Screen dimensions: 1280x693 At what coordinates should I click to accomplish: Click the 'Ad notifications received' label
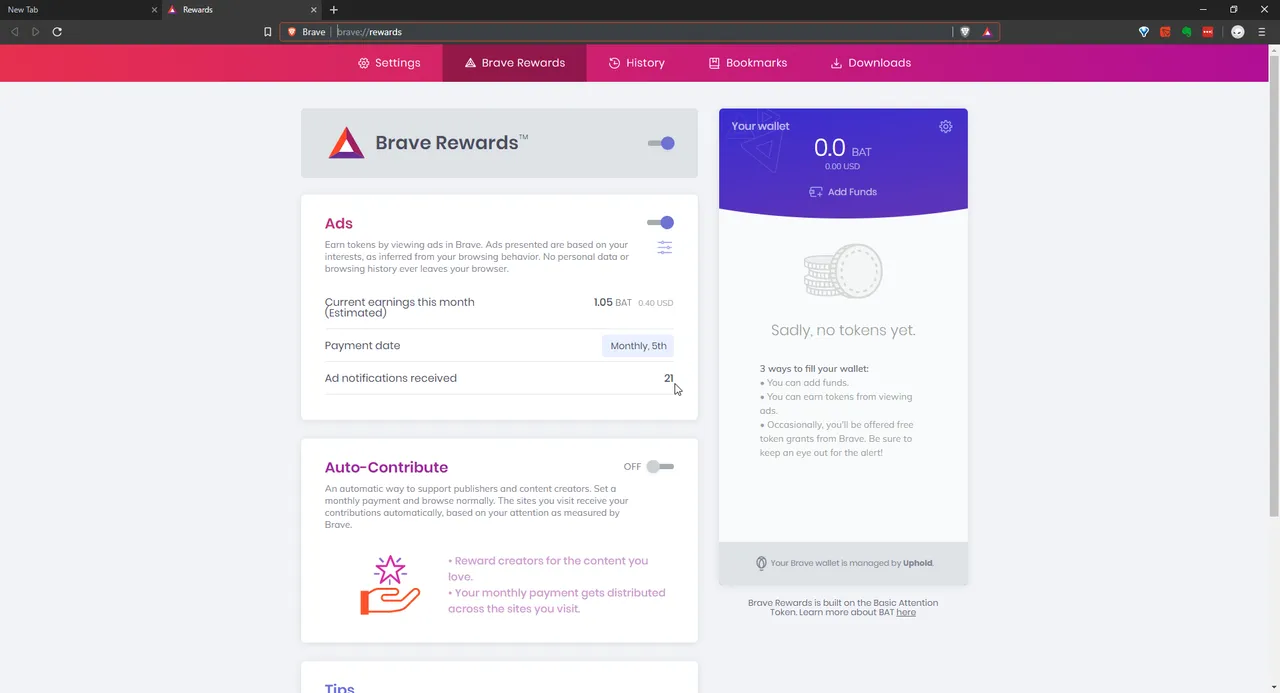point(390,378)
